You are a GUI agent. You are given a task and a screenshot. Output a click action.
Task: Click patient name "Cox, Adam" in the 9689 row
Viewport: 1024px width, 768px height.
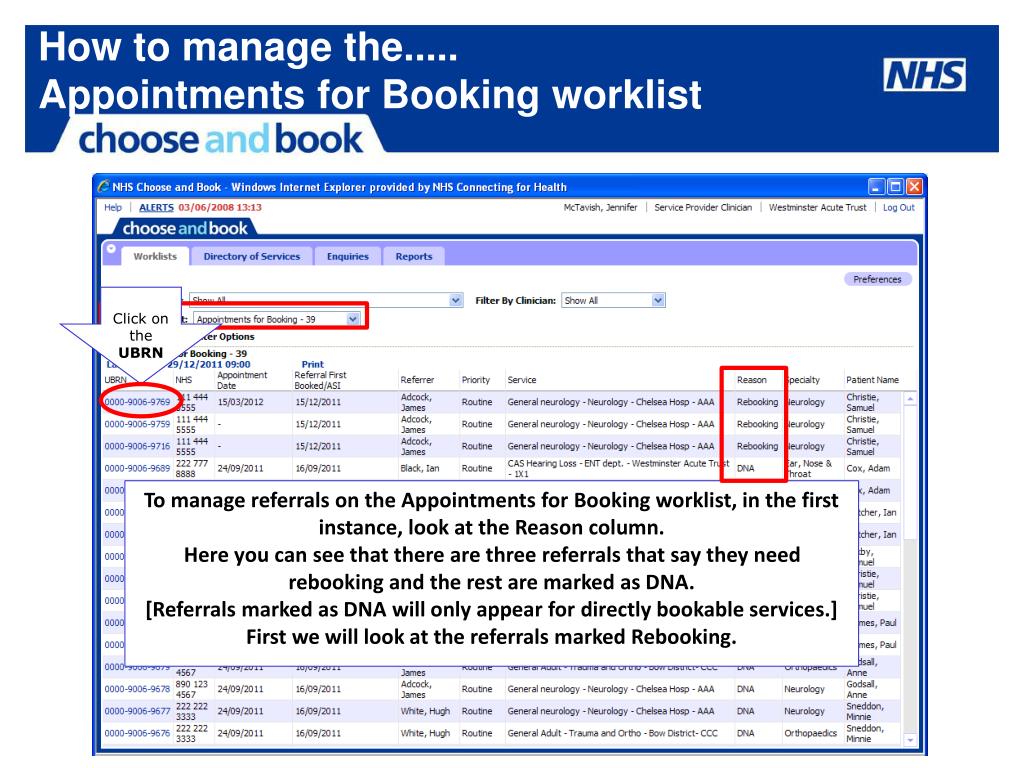coord(868,468)
